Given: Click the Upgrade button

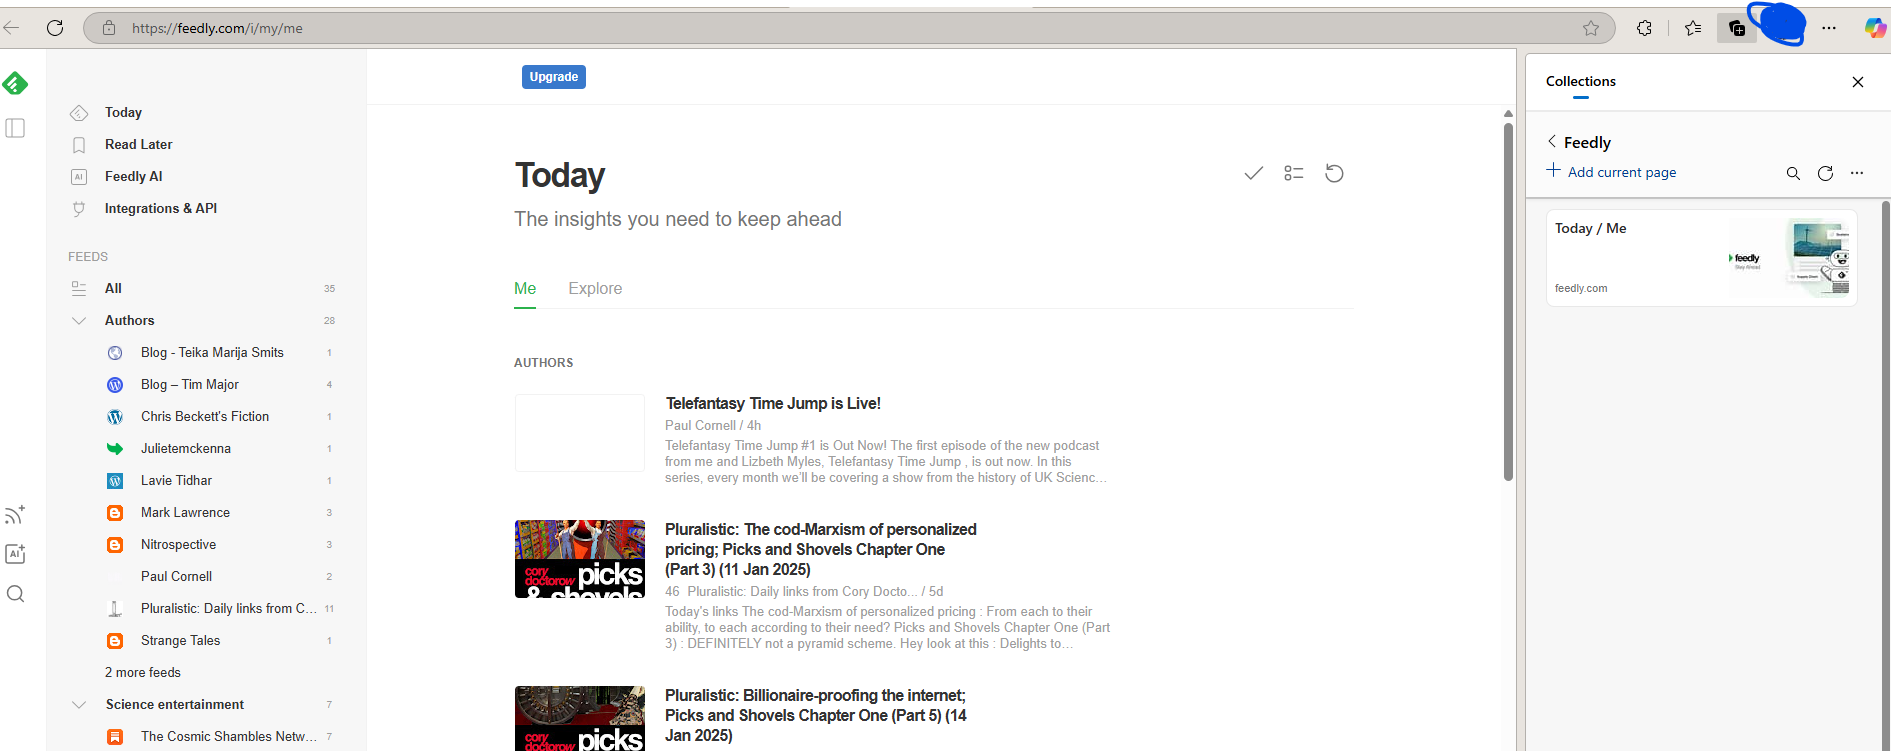Looking at the screenshot, I should (554, 77).
